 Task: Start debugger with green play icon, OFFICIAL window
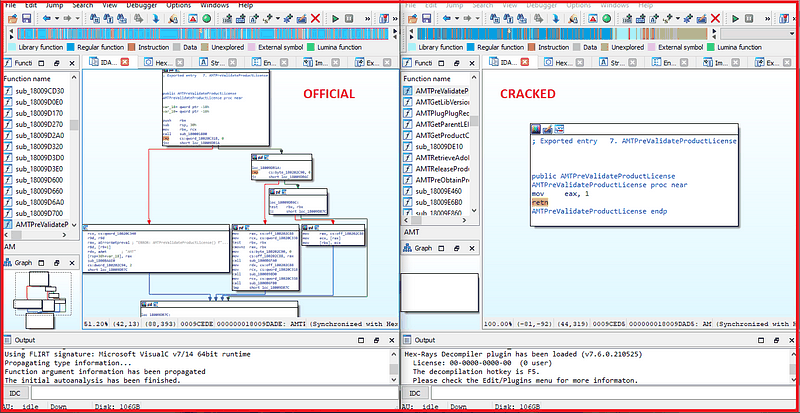335,19
